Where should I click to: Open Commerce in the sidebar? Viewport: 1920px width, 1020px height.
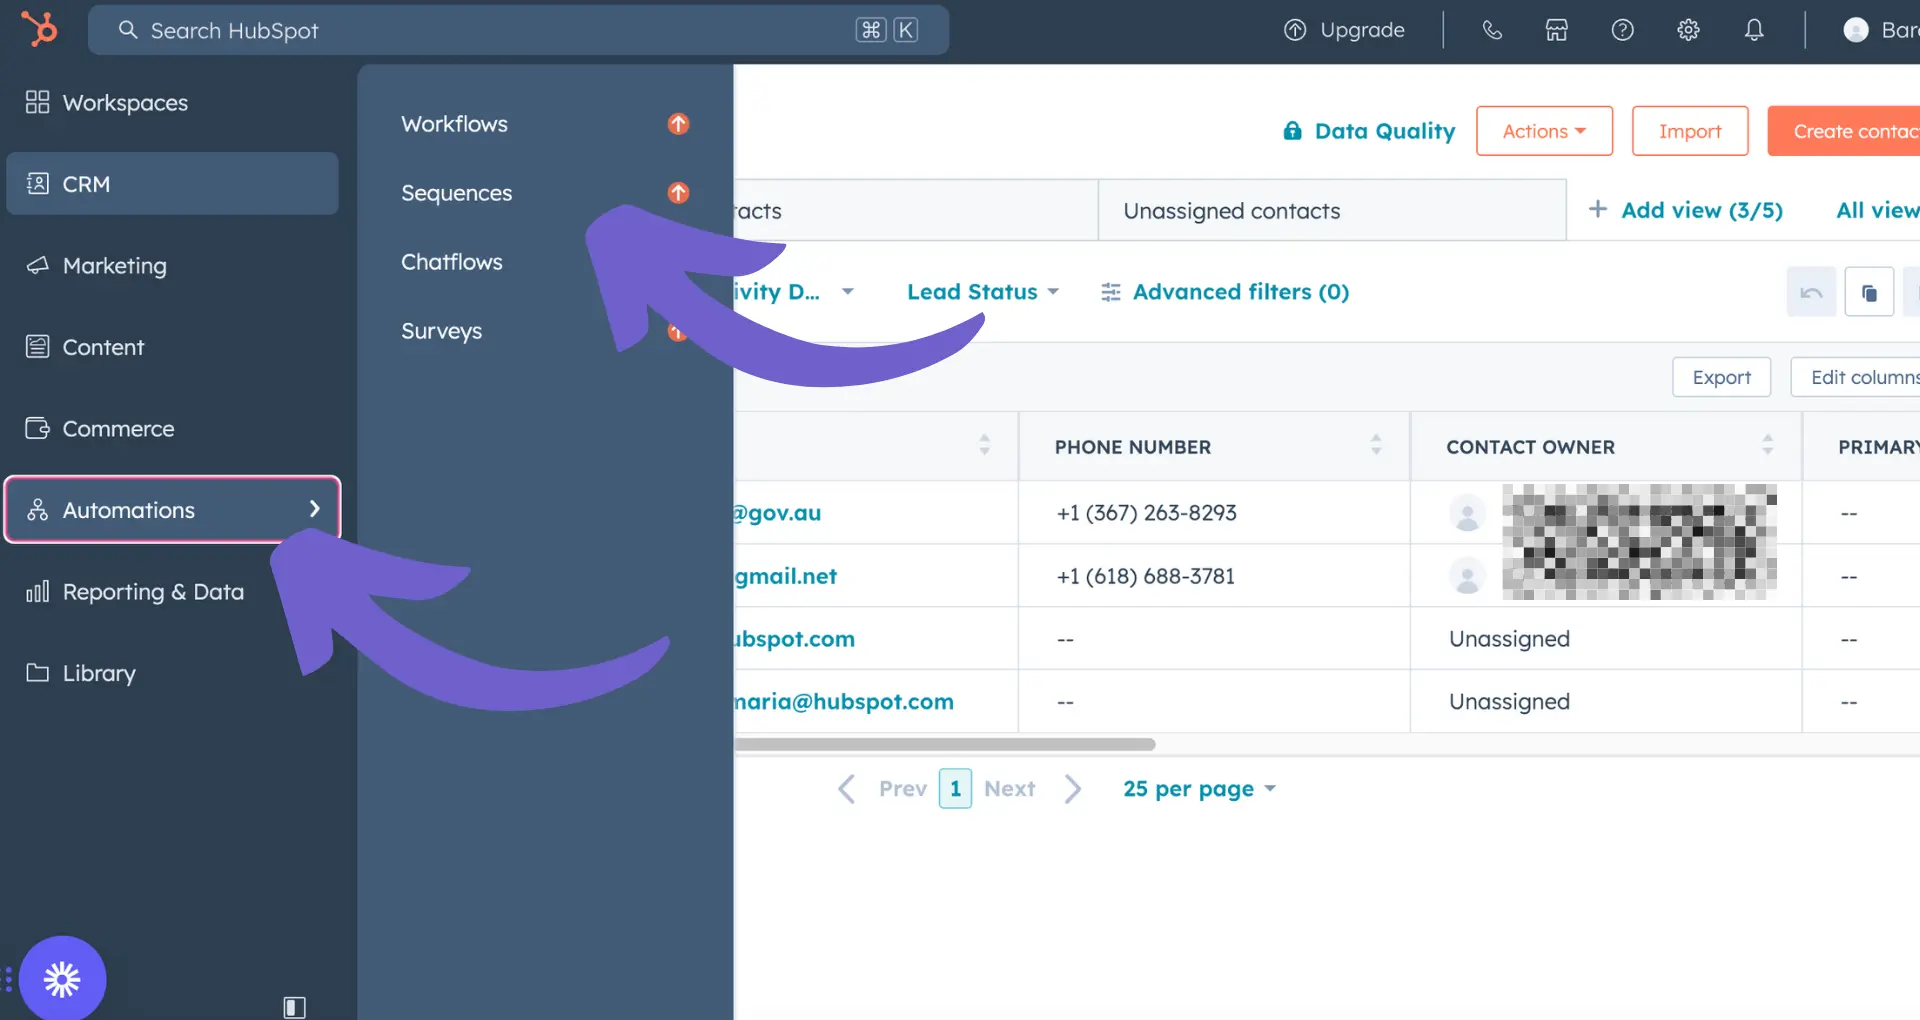coord(172,428)
